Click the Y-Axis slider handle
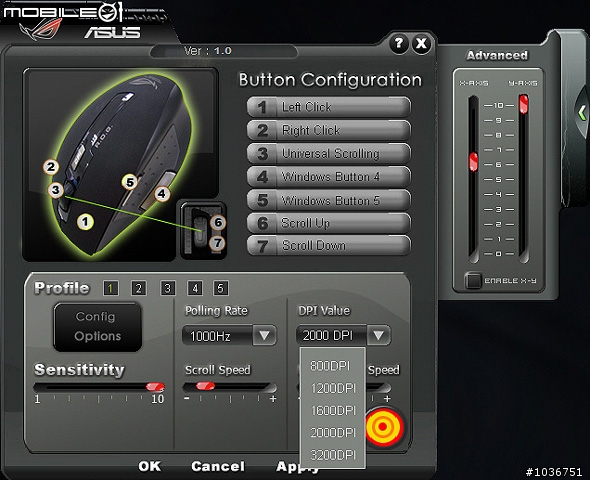Viewport: 590px width, 480px height. pos(523,104)
